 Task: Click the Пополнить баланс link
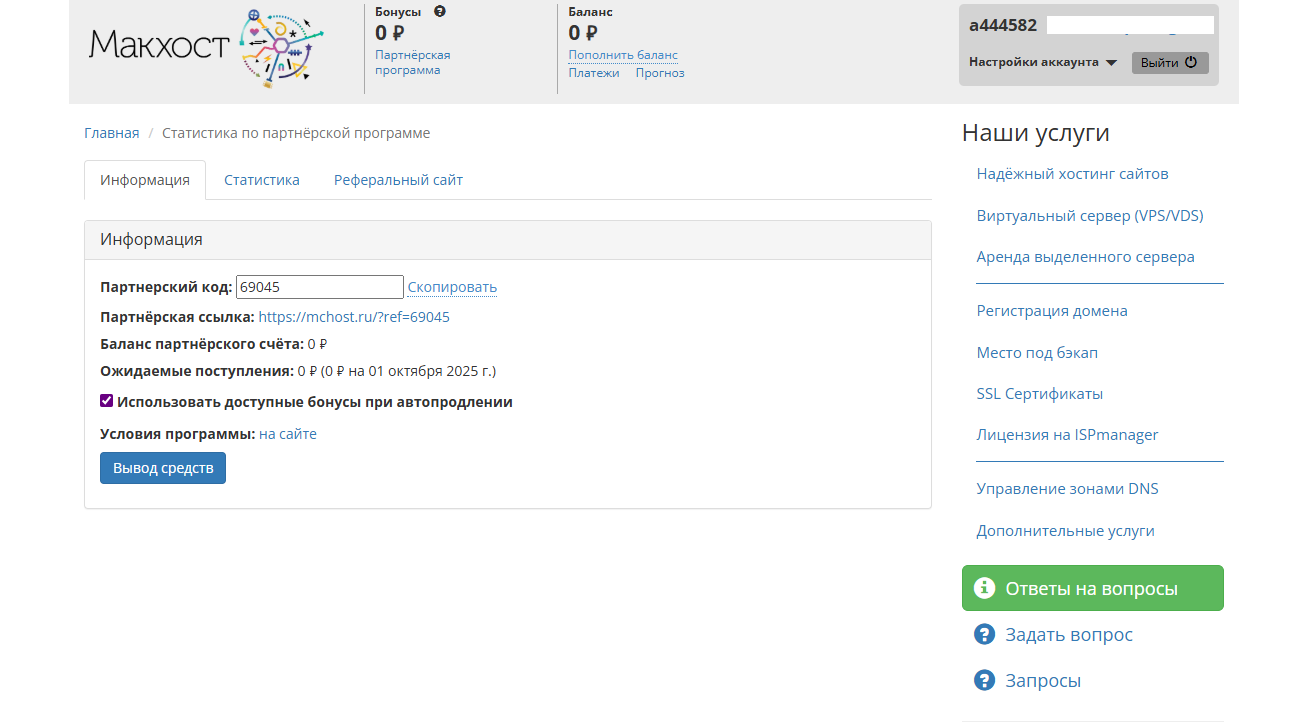pos(622,55)
